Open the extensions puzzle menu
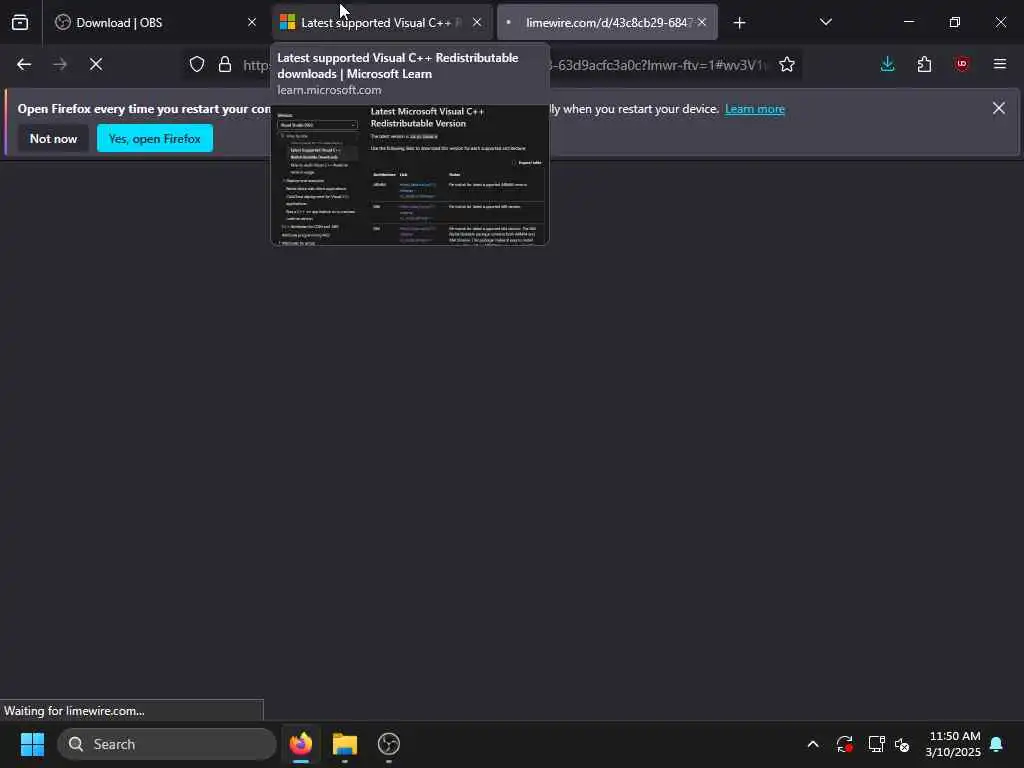Viewport: 1024px width, 768px height. [x=924, y=64]
